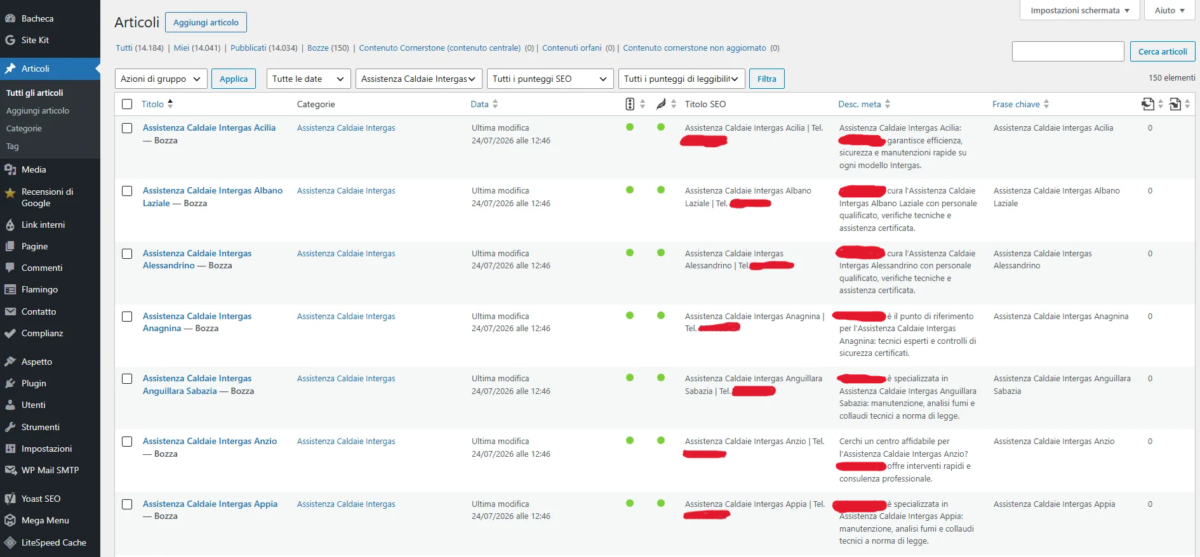Click the WP Mail SMTP icon

click(x=10, y=470)
